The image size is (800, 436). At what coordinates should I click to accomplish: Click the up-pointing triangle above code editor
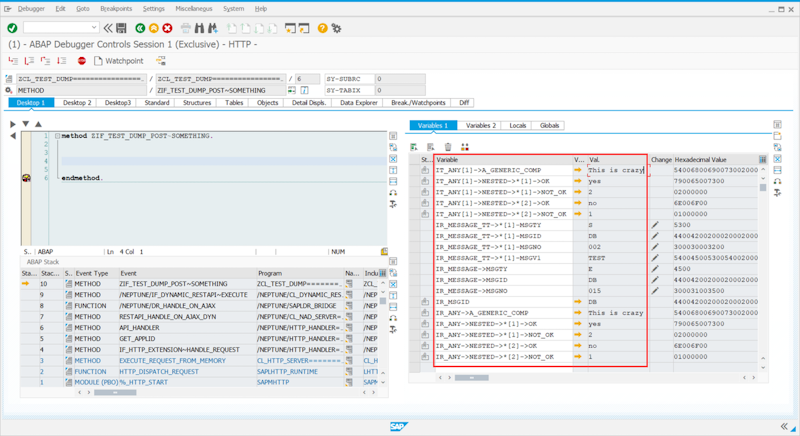pos(38,124)
